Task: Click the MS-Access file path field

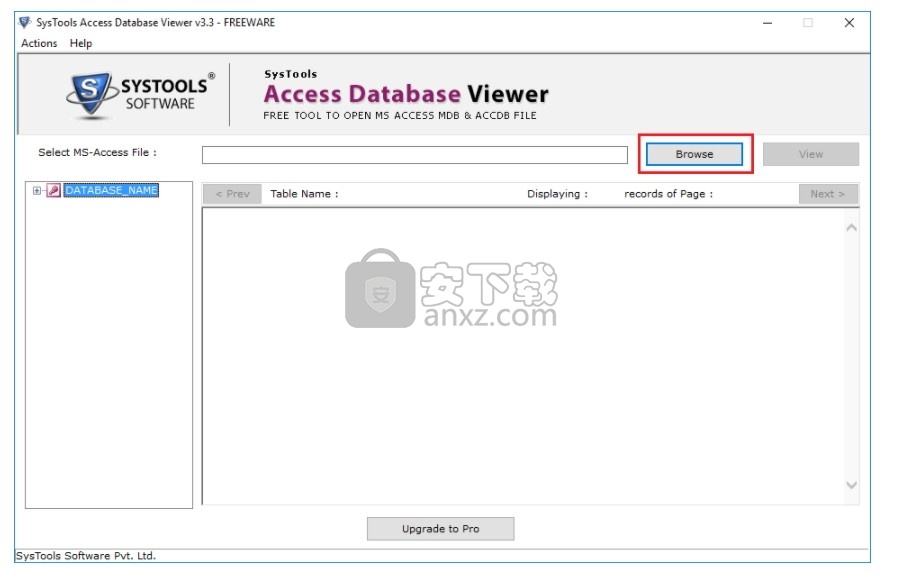Action: [414, 155]
